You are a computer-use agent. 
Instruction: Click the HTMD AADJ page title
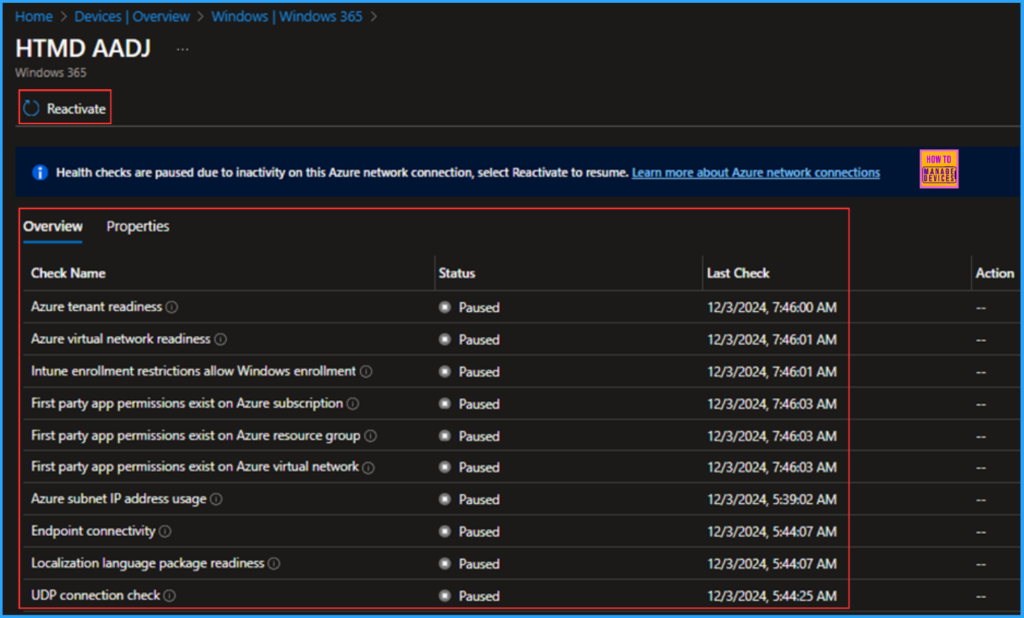(83, 48)
